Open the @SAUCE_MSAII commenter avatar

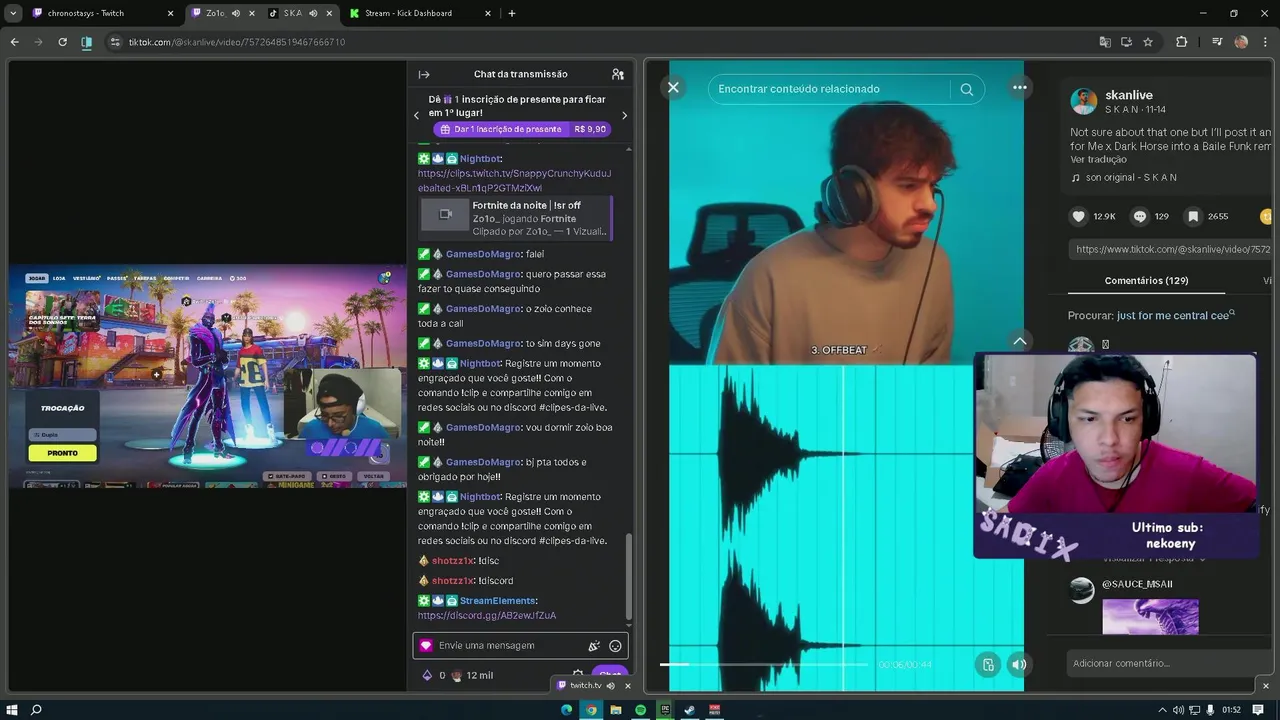click(1082, 590)
